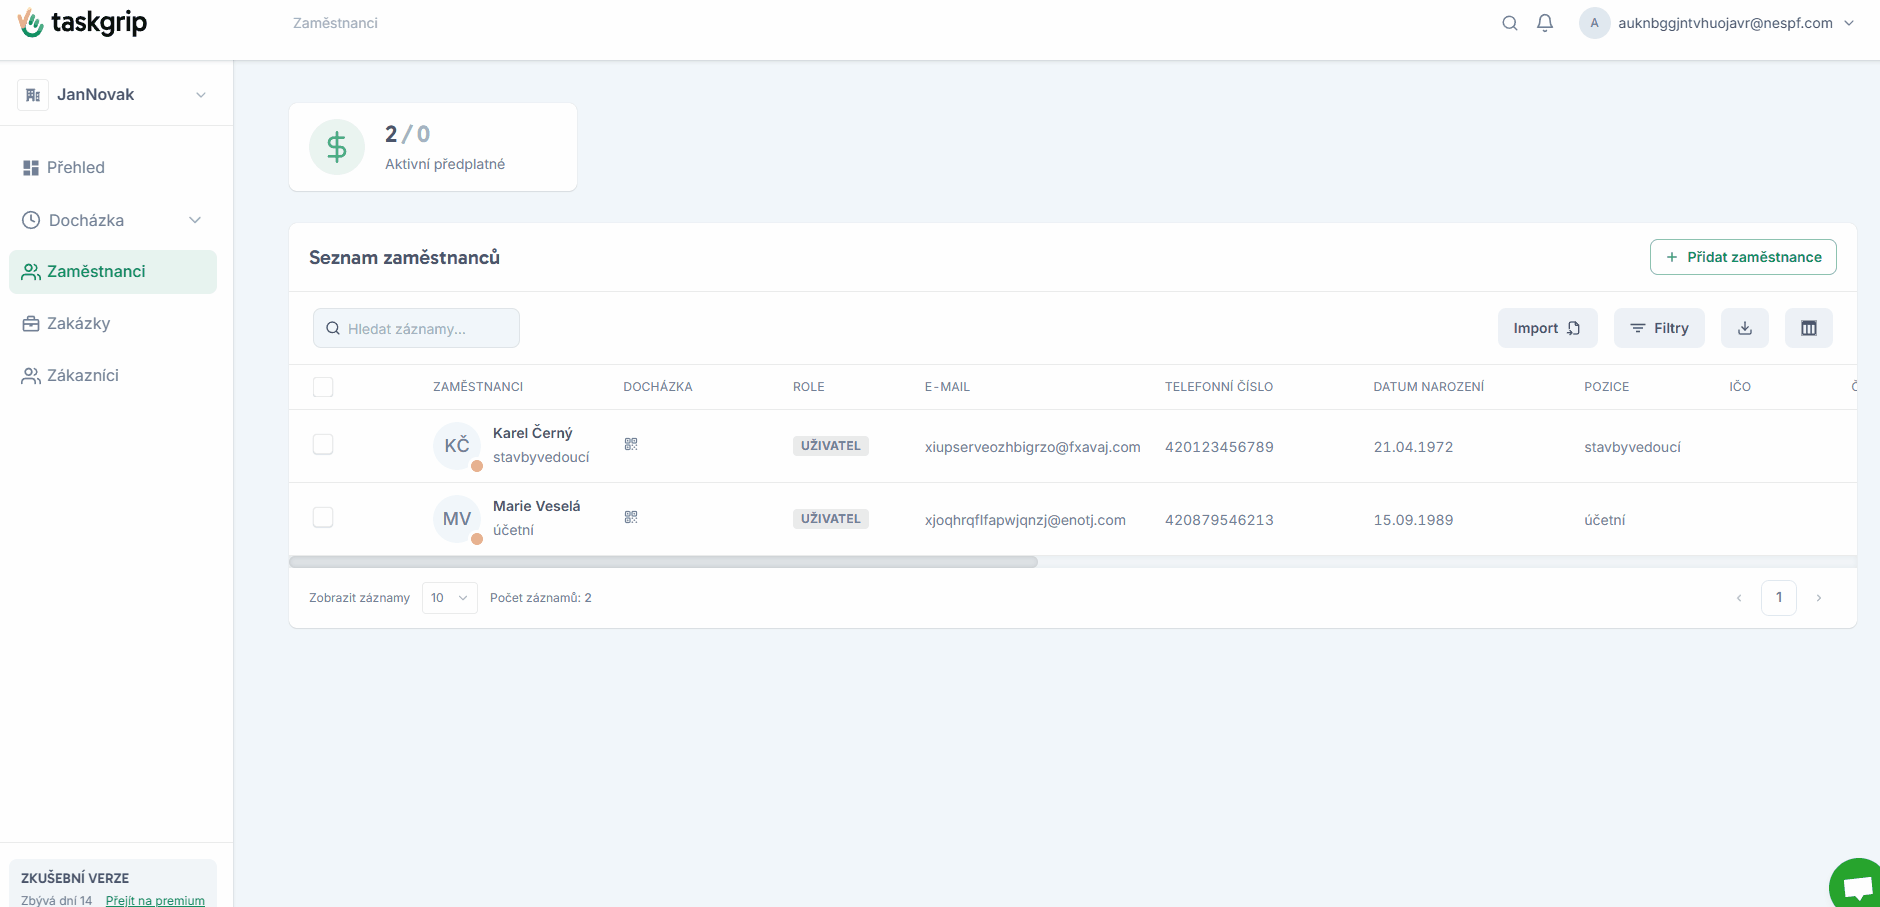This screenshot has width=1880, height=907.
Task: Tick the checkbox for Marie Veselá
Action: [323, 517]
